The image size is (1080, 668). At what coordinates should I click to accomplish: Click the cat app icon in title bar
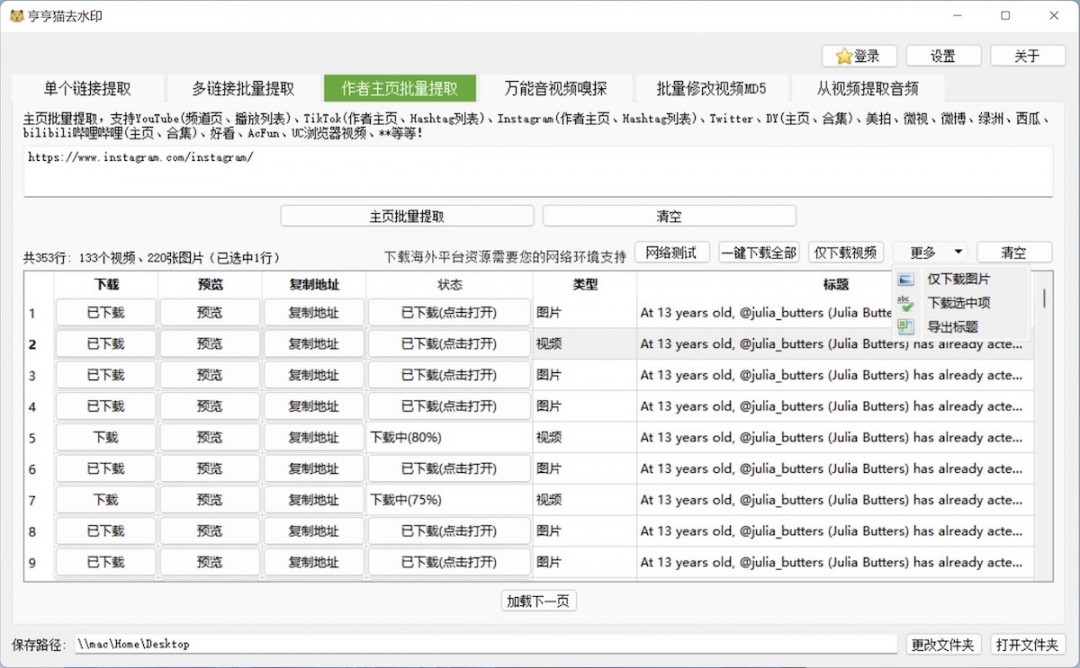[x=17, y=16]
